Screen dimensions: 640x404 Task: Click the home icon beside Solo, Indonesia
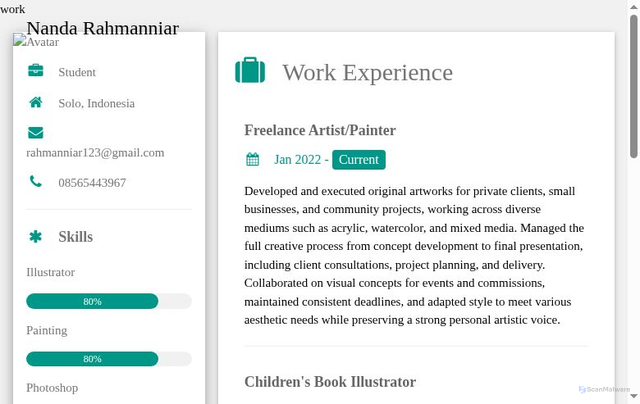click(36, 103)
